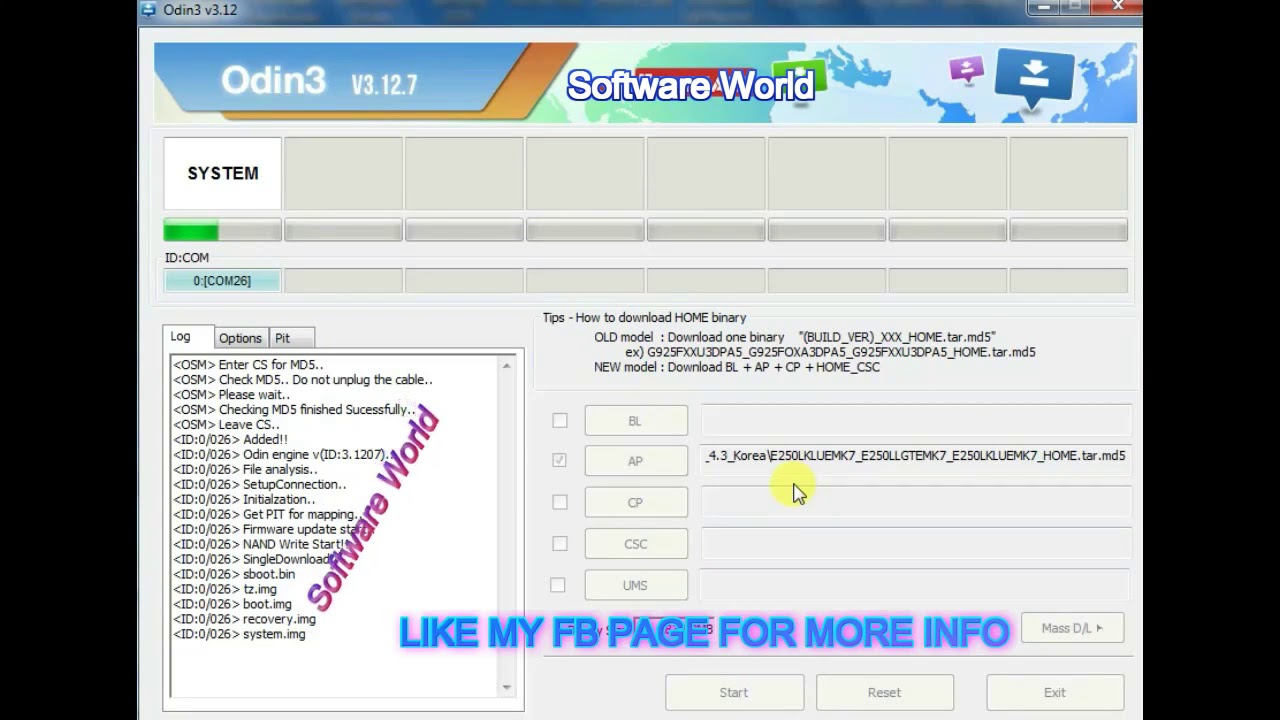Click the UMS file button
Image resolution: width=1280 pixels, height=720 pixels.
pyautogui.click(x=636, y=585)
